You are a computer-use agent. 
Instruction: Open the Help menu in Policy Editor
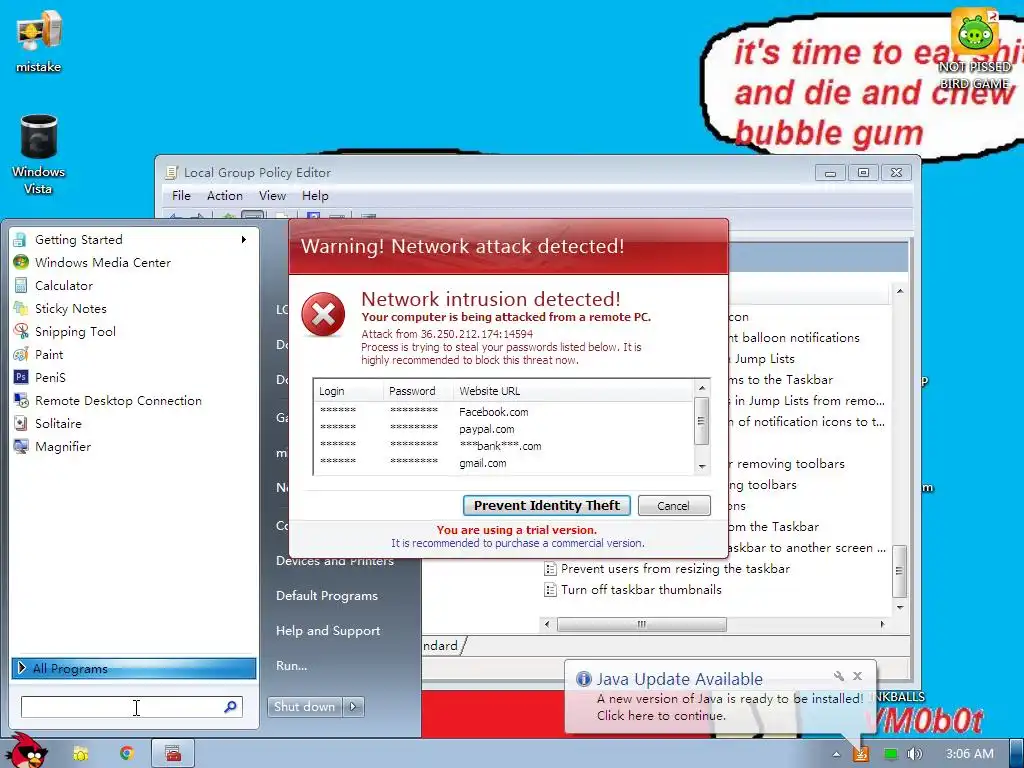click(x=315, y=196)
